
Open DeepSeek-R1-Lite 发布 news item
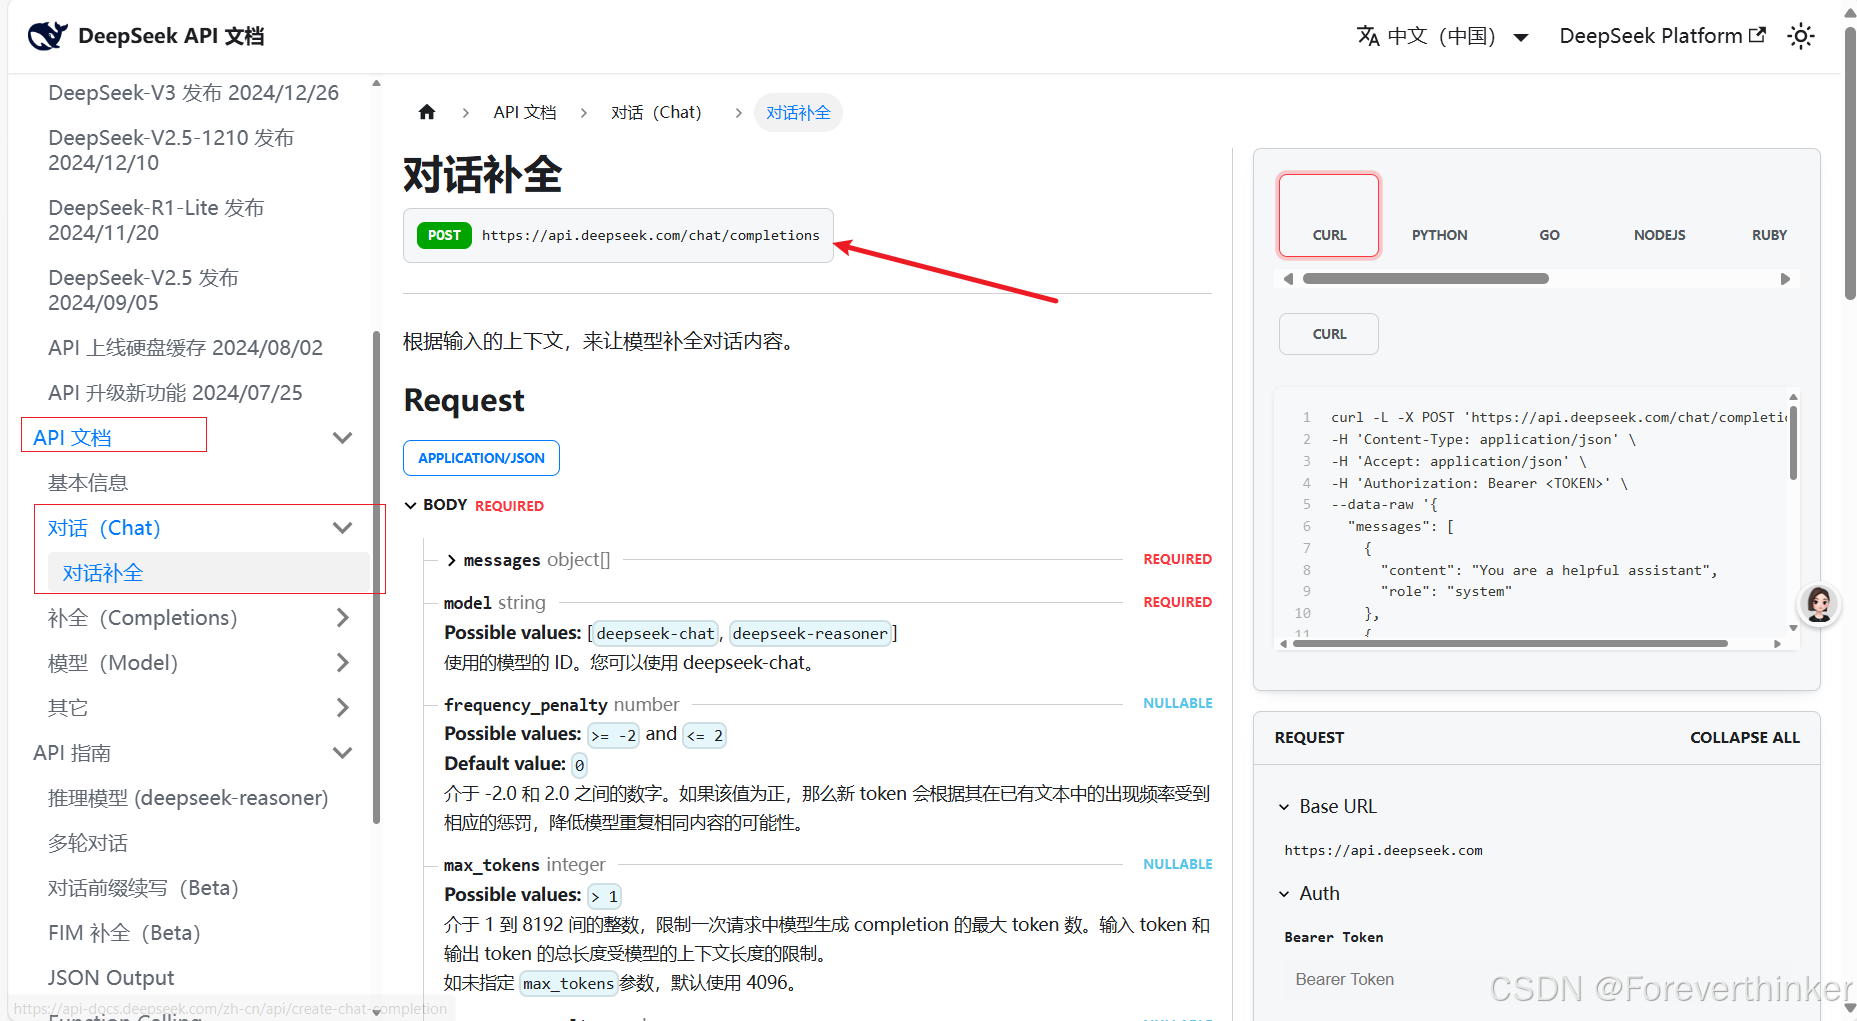[156, 220]
